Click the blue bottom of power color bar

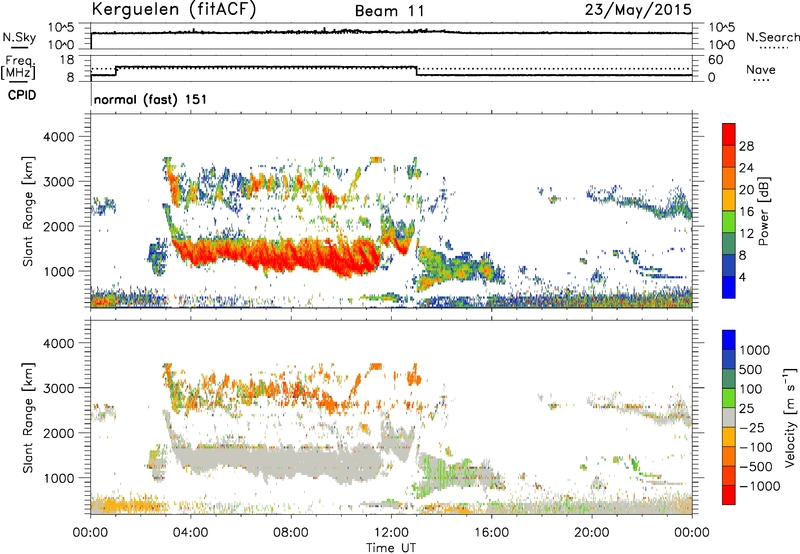click(729, 287)
